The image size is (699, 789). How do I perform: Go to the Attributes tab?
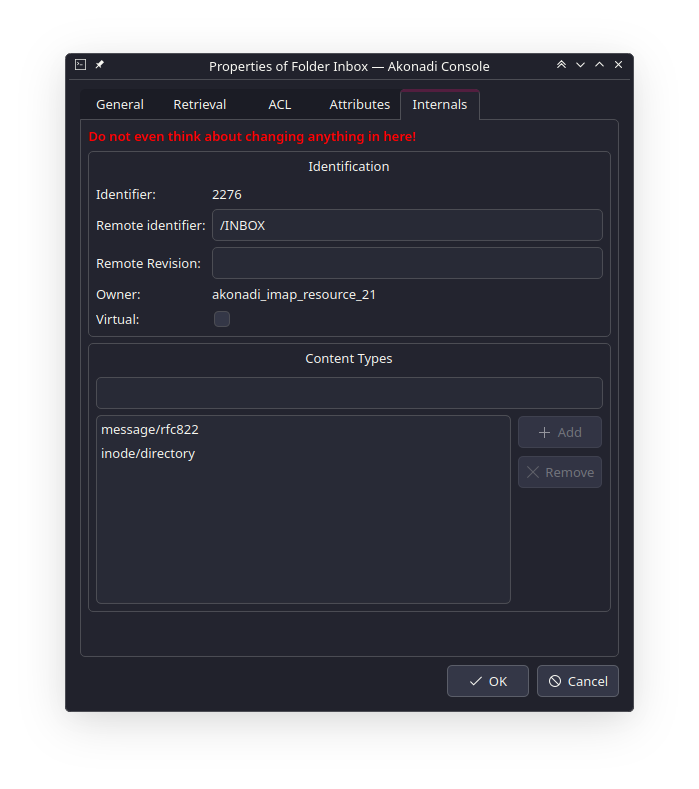click(360, 105)
